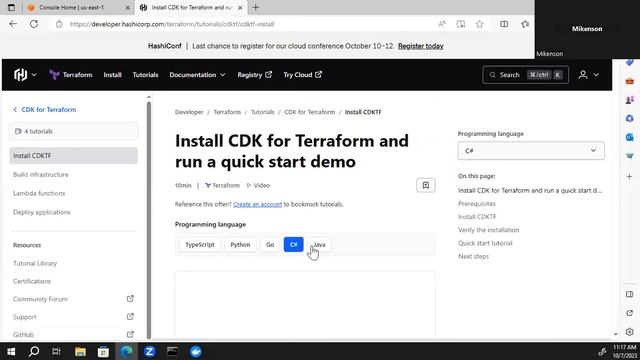Select the C# language tab
Viewport: 640px width, 360px height.
(x=293, y=244)
